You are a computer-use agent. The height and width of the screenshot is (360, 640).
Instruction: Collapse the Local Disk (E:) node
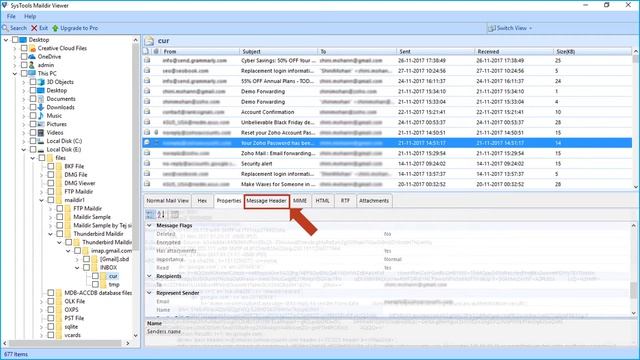click(x=24, y=150)
